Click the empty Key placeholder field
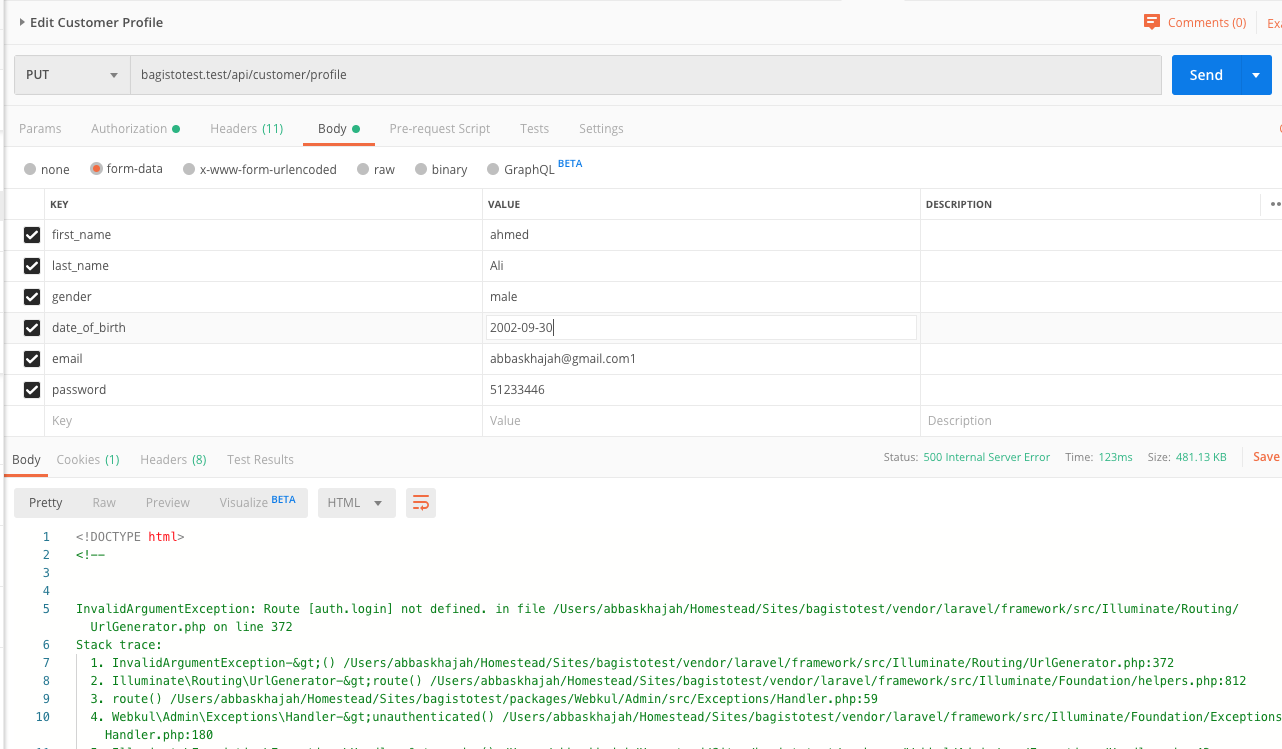Image resolution: width=1282 pixels, height=749 pixels. [x=264, y=421]
